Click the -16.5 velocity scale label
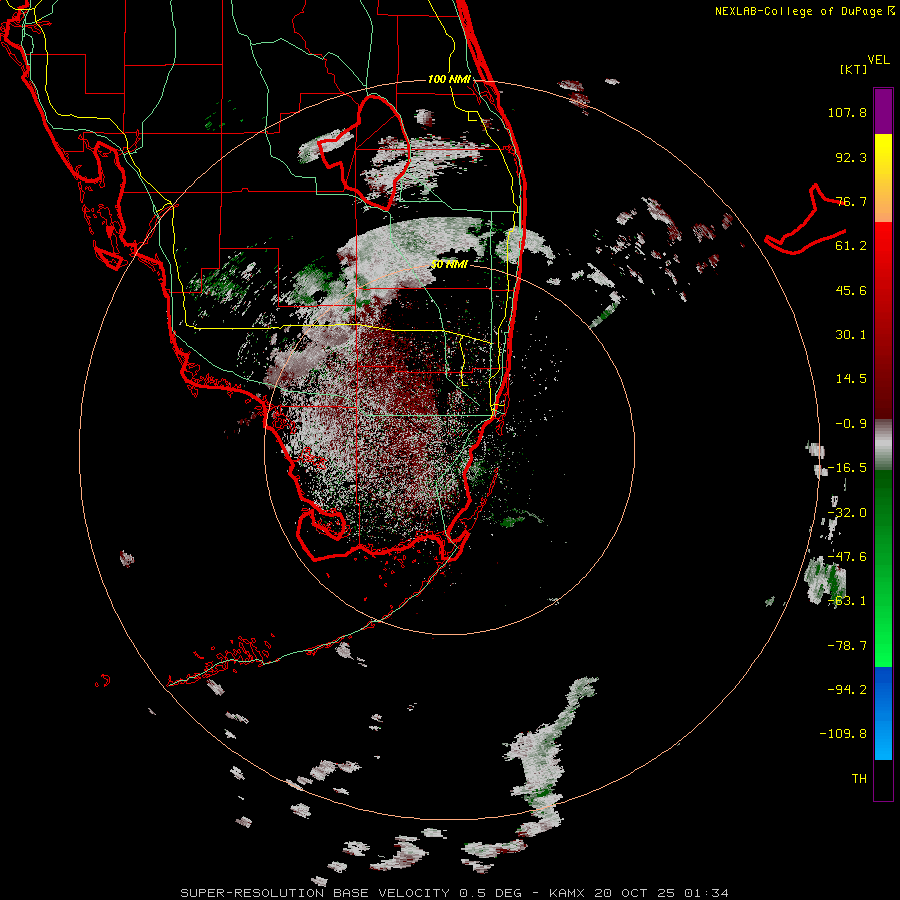 pyautogui.click(x=847, y=468)
